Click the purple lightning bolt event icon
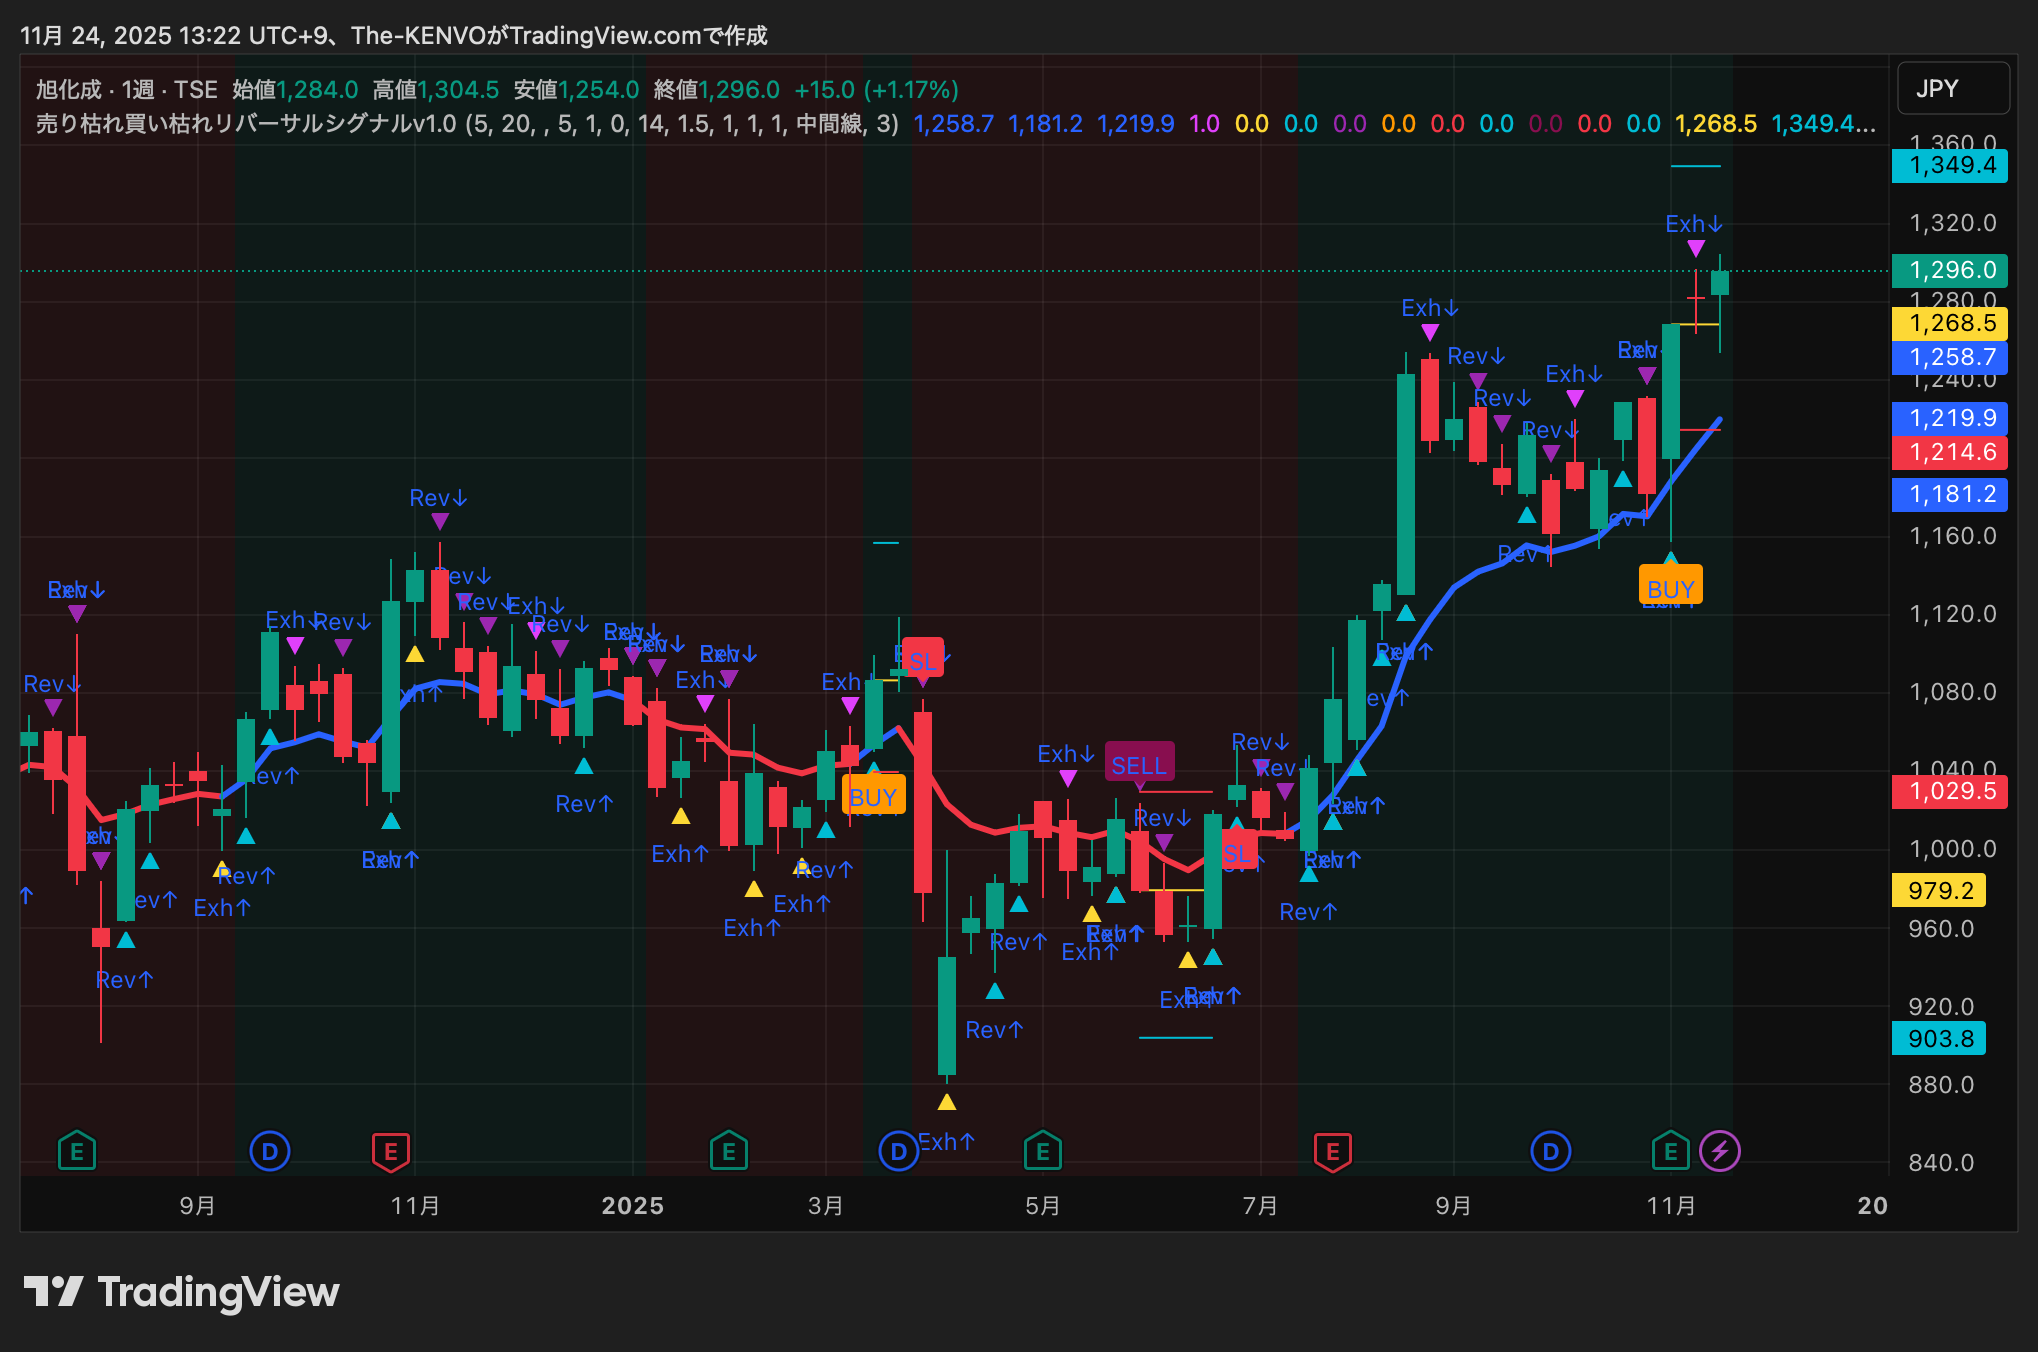Viewport: 2038px width, 1352px height. [1720, 1151]
